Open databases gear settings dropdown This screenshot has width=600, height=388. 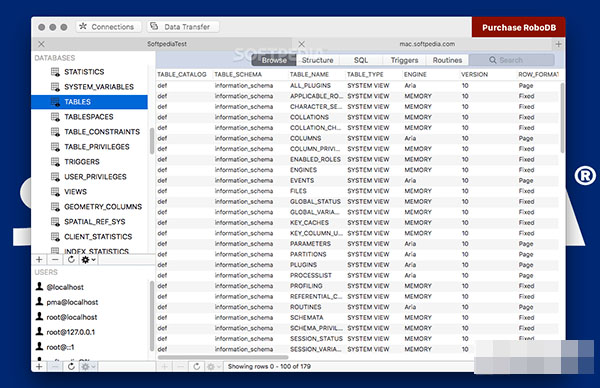pyautogui.click(x=88, y=260)
